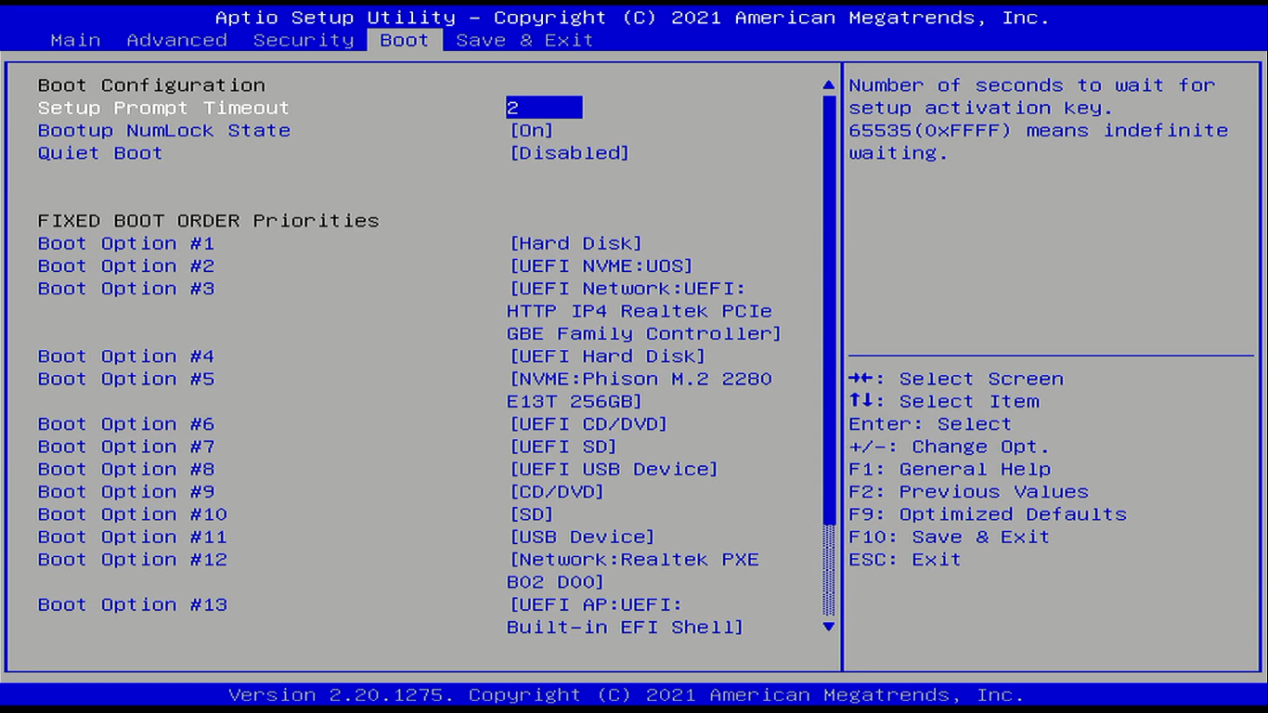Select the Setup Prompt Timeout value field
The width and height of the screenshot is (1268, 713).
click(543, 108)
